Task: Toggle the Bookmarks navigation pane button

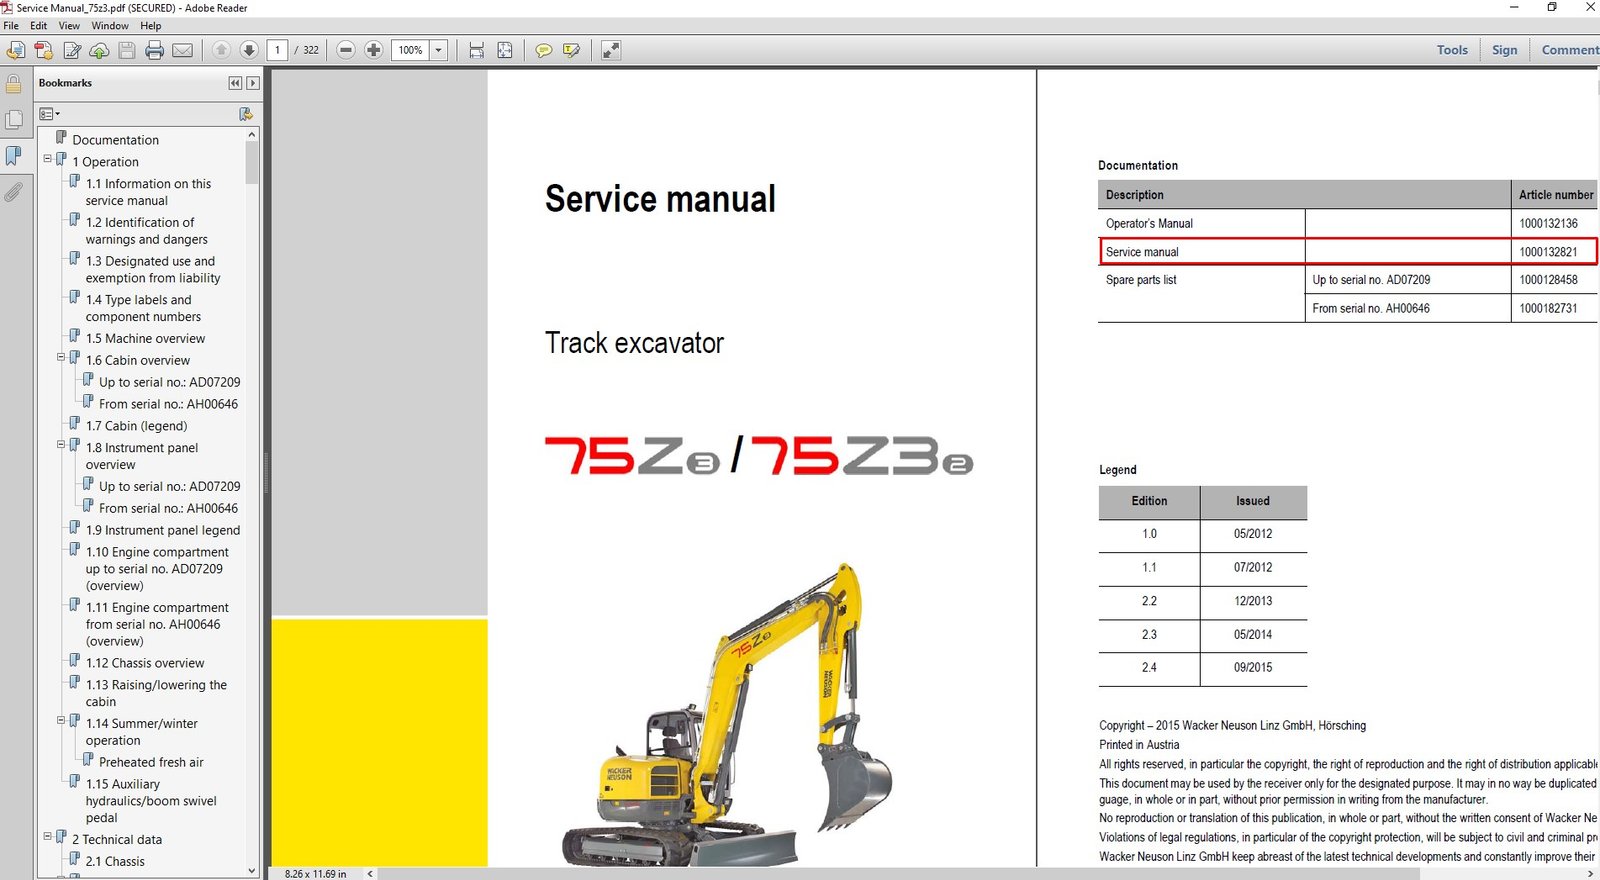Action: [13, 156]
